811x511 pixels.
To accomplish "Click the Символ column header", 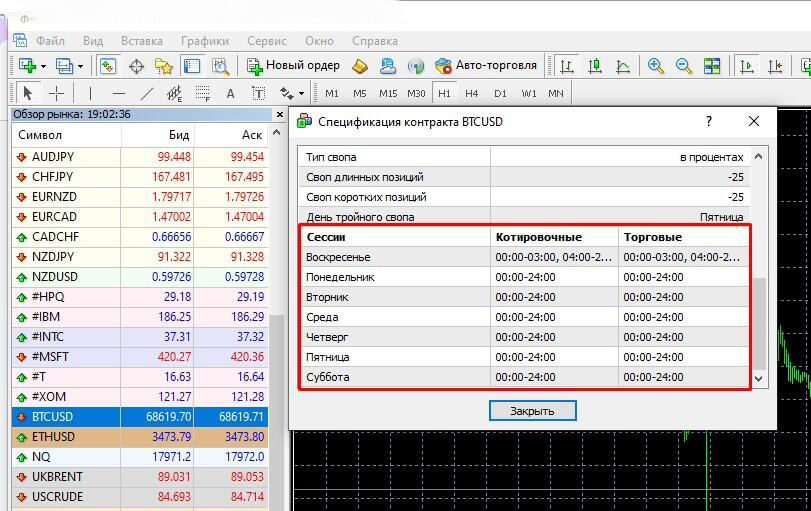I will (x=66, y=135).
